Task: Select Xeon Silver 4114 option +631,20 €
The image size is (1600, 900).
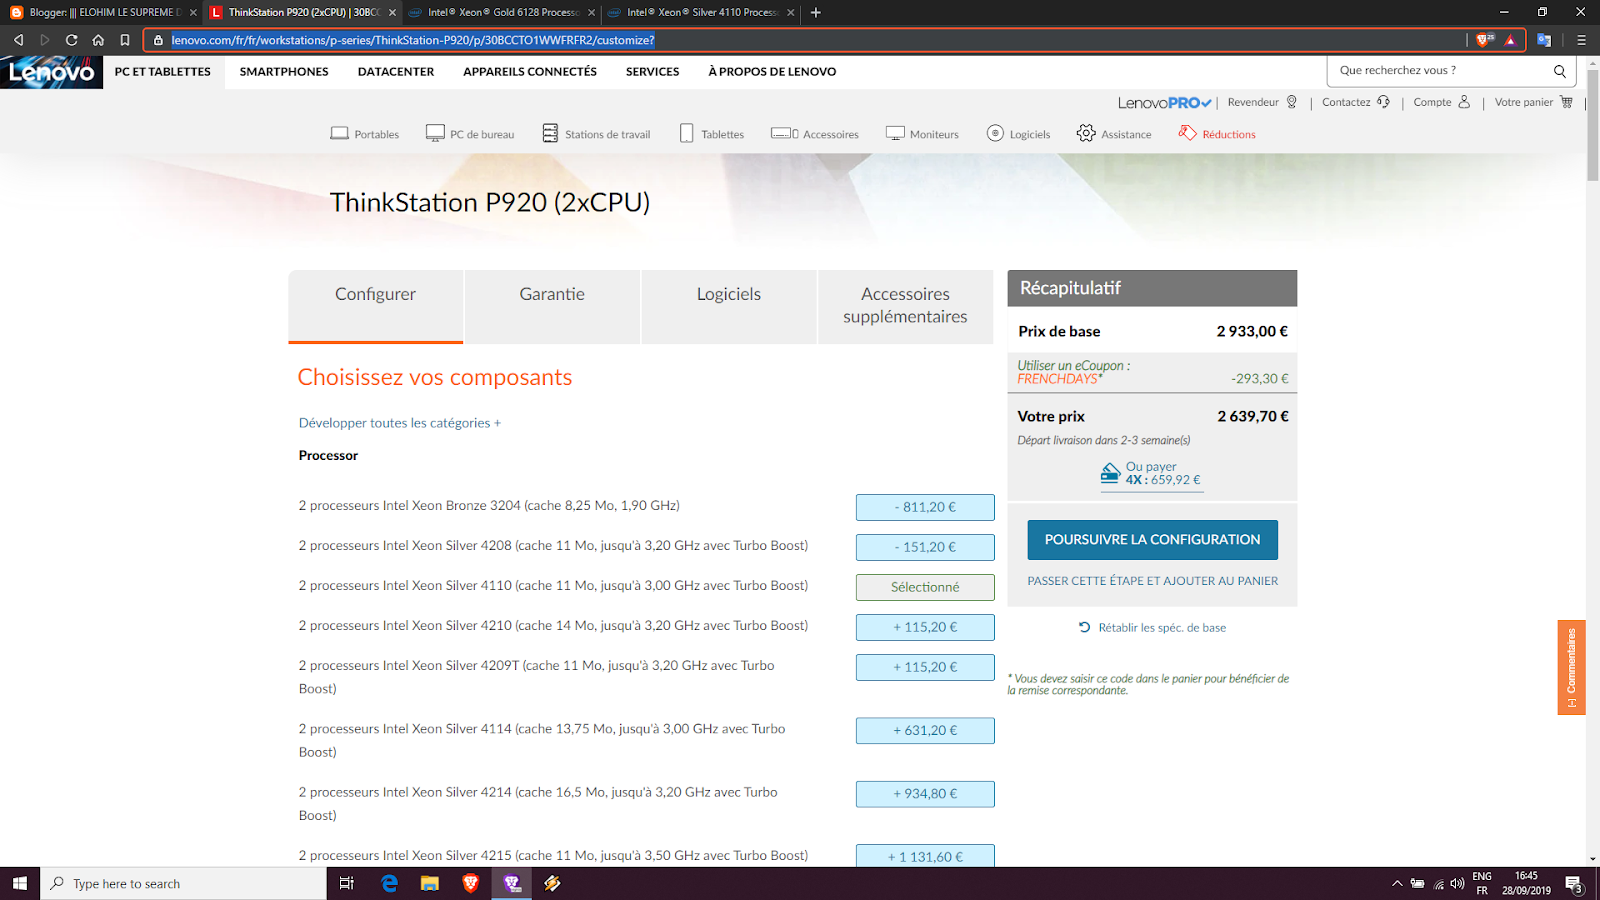Action: 925,730
